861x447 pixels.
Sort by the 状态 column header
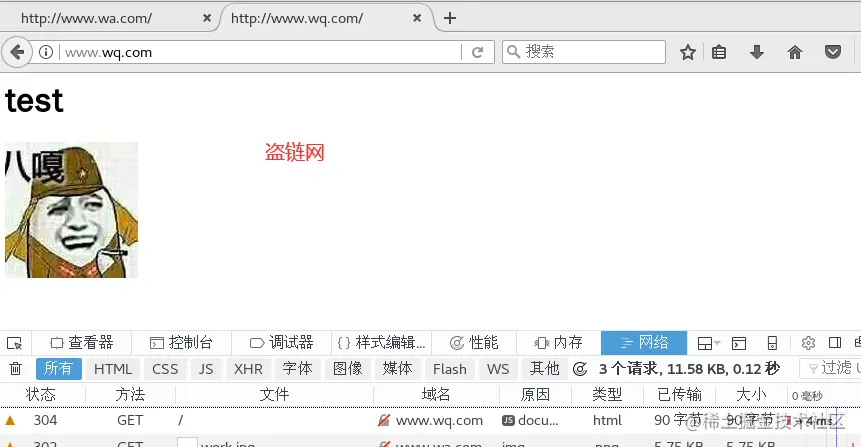coord(41,395)
